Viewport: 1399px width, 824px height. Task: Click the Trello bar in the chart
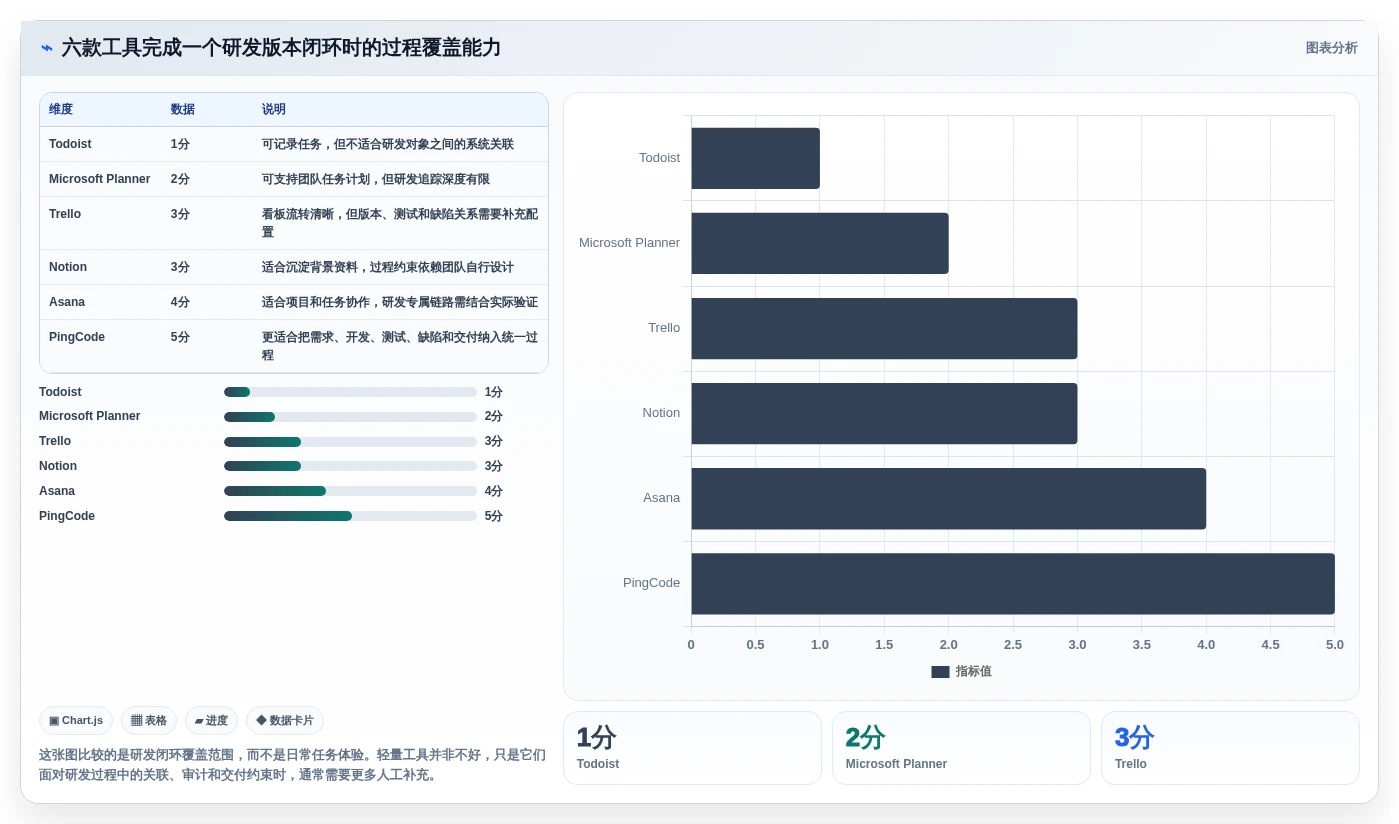click(x=884, y=328)
